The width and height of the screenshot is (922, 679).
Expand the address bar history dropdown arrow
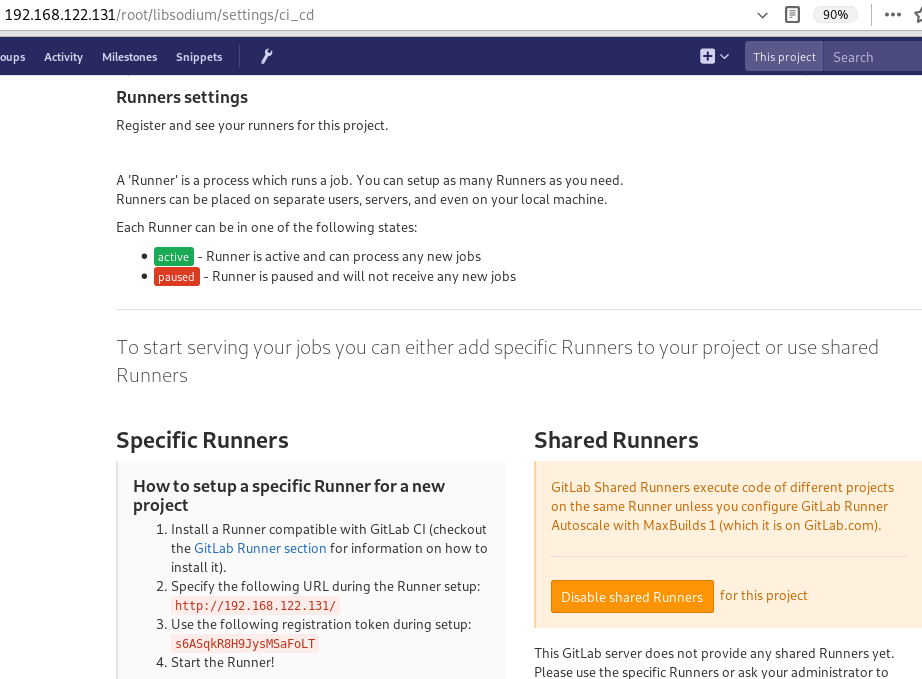pos(763,15)
